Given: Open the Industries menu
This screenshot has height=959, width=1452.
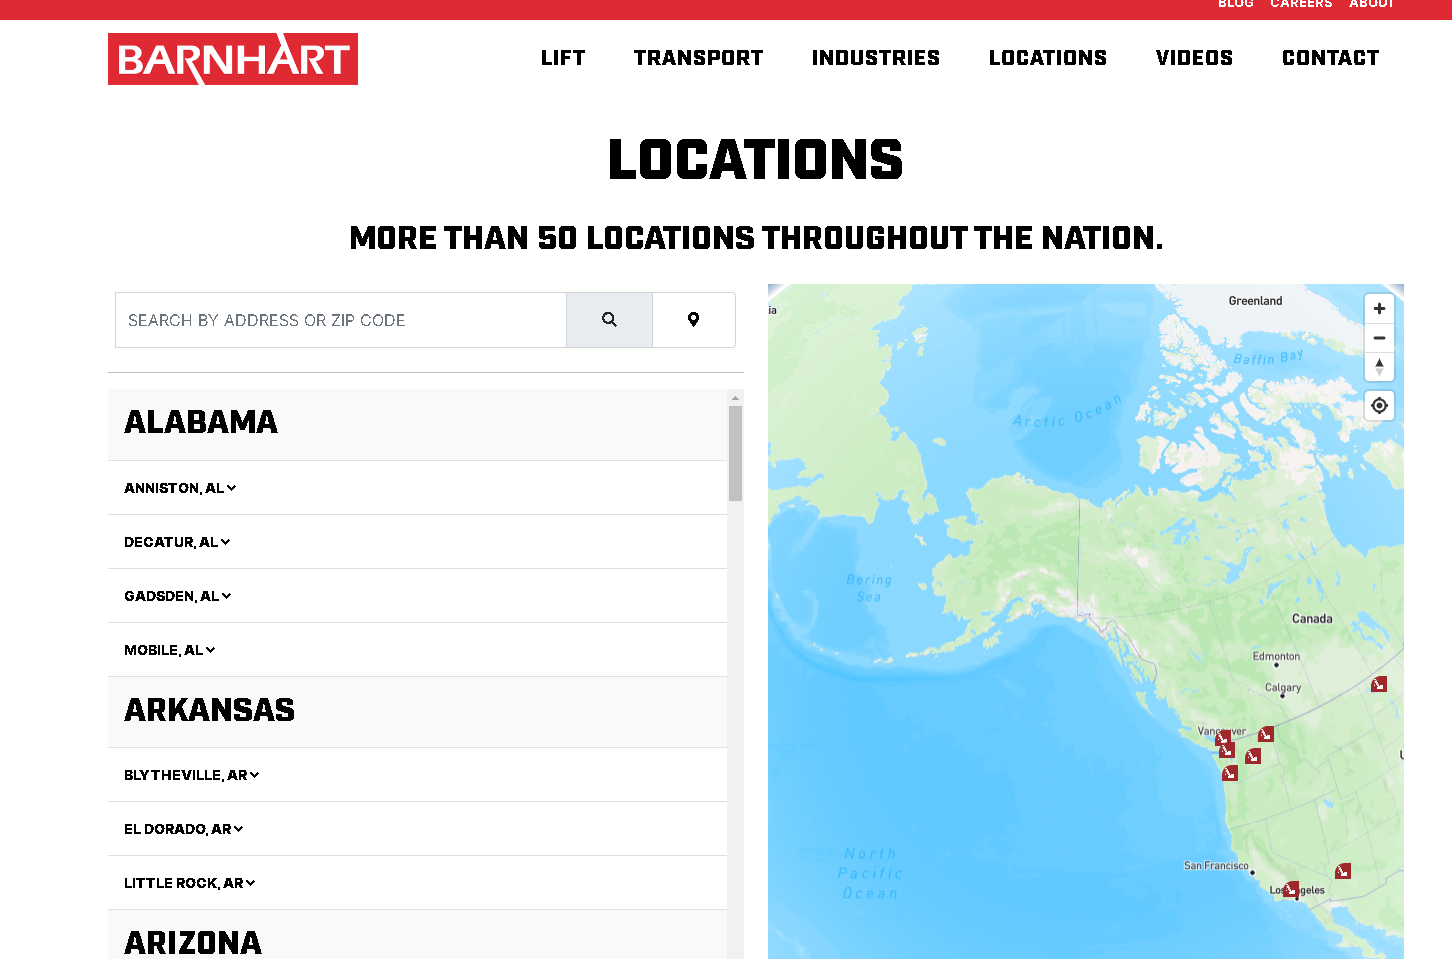Looking at the screenshot, I should (x=876, y=58).
